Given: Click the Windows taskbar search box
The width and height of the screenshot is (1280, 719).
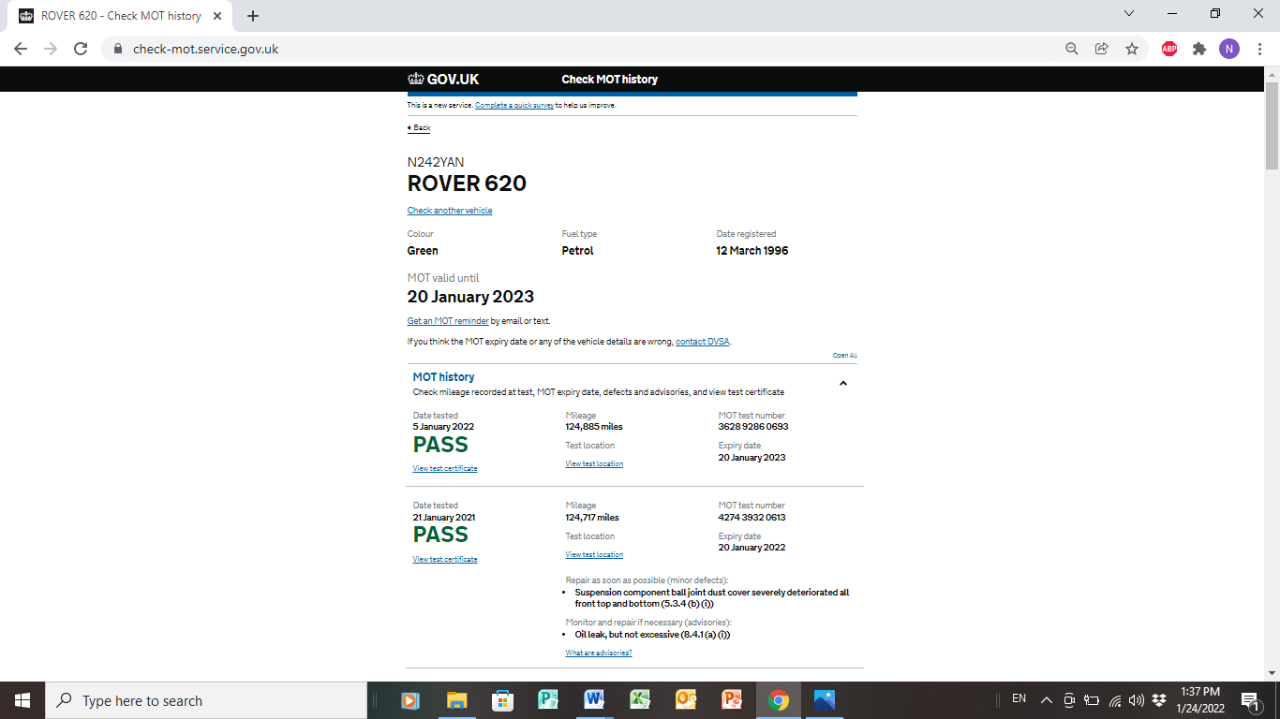Looking at the screenshot, I should [207, 700].
